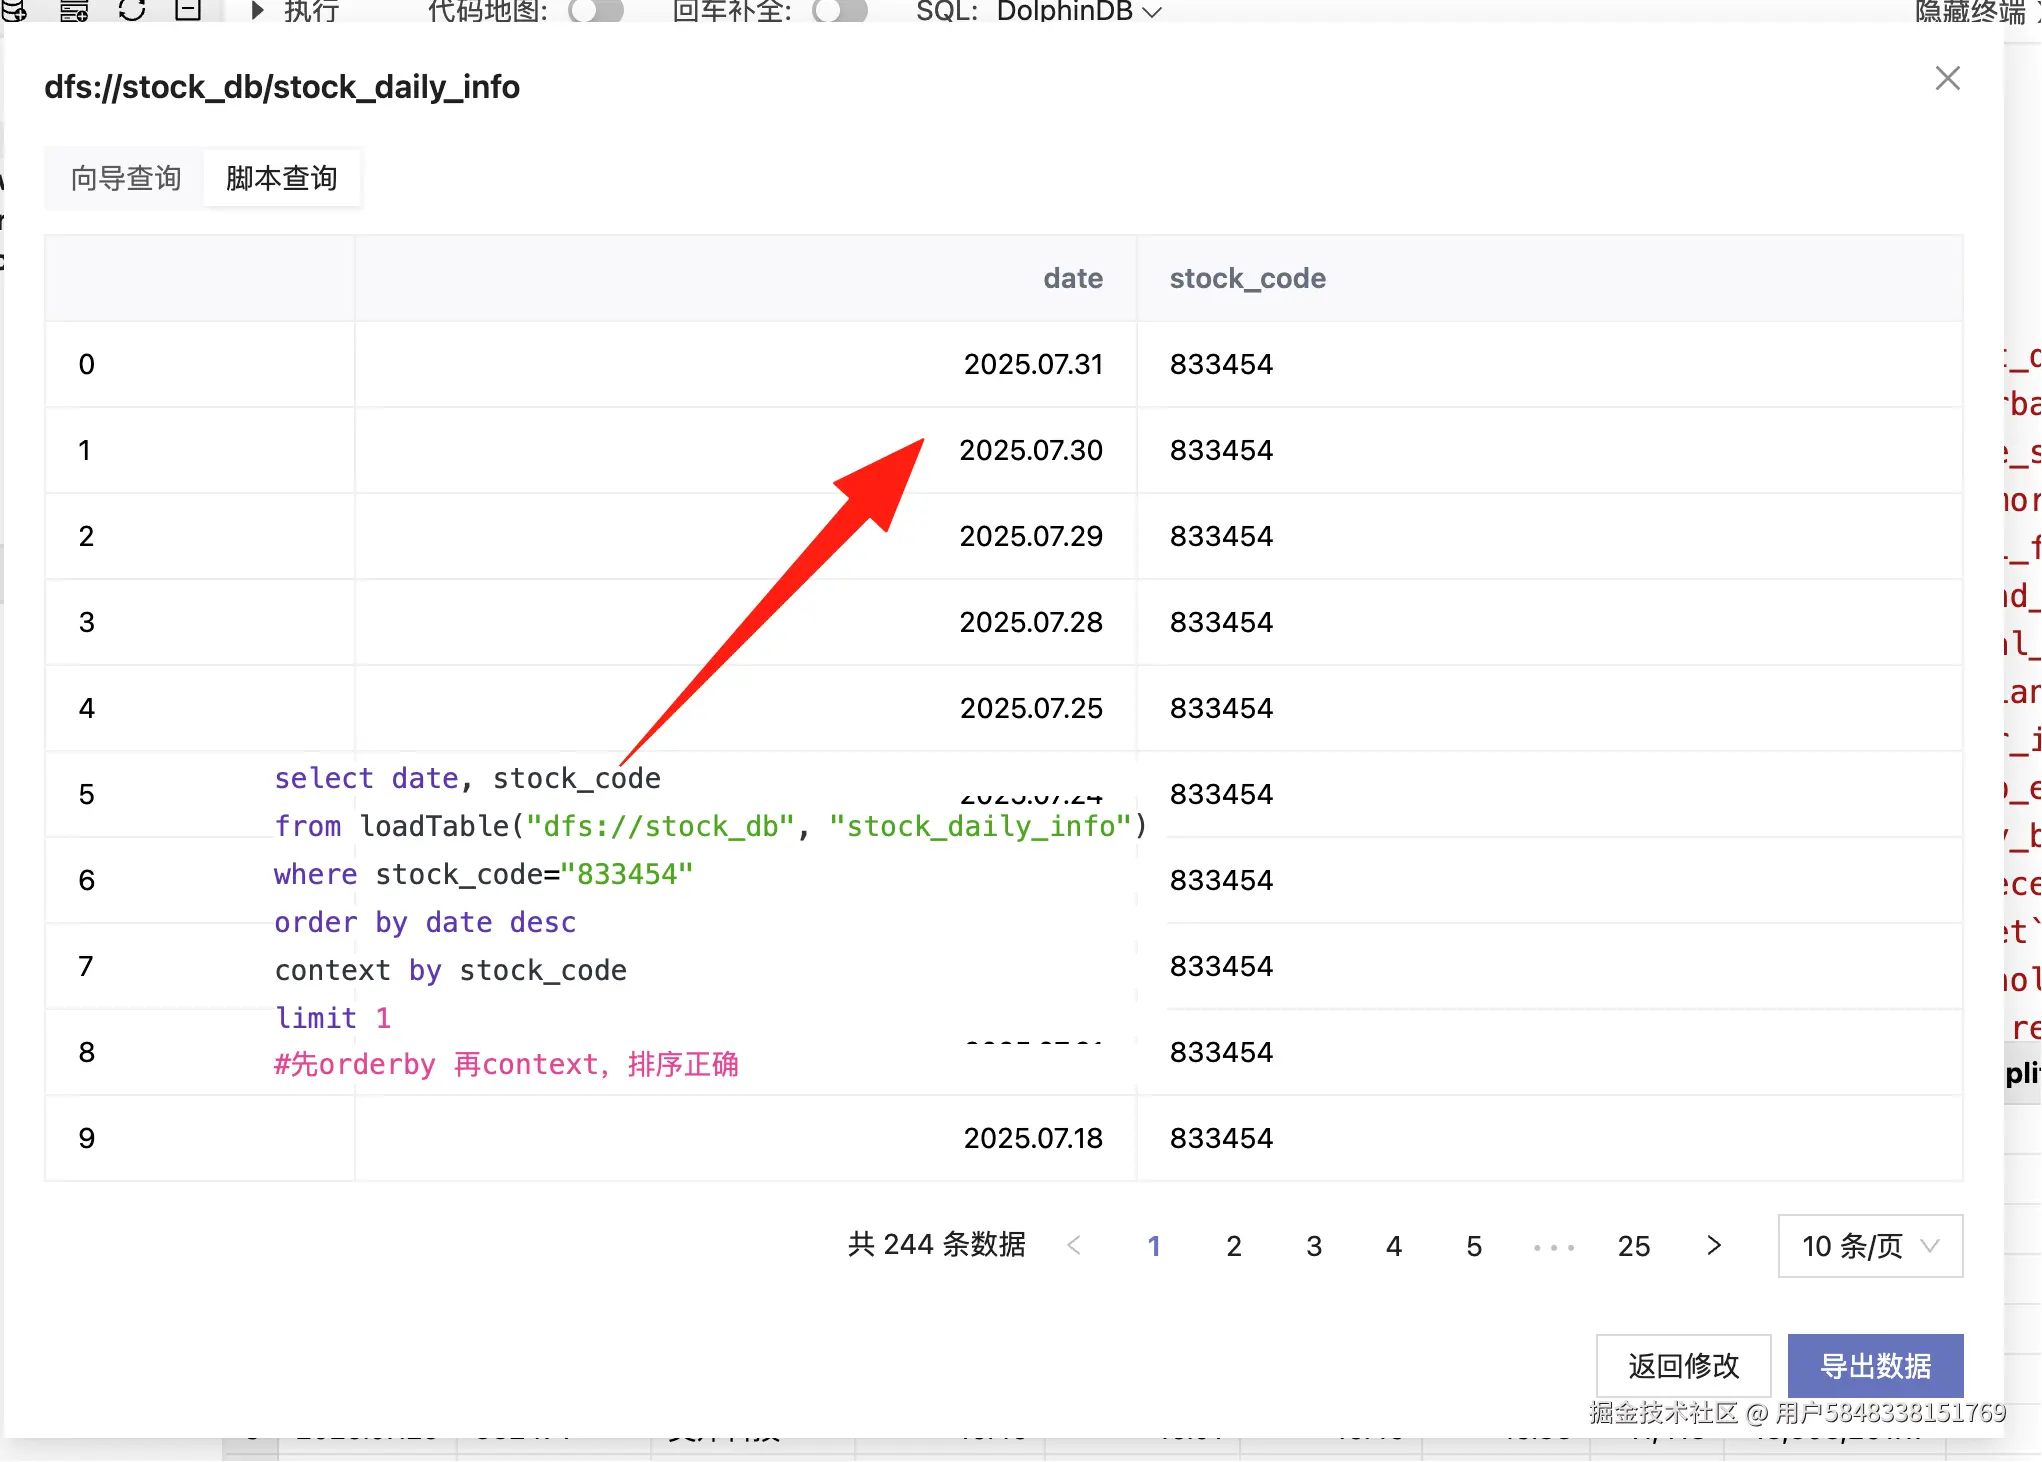Click the 执行 run play icon
This screenshot has width=2042, height=1462.
click(x=258, y=11)
